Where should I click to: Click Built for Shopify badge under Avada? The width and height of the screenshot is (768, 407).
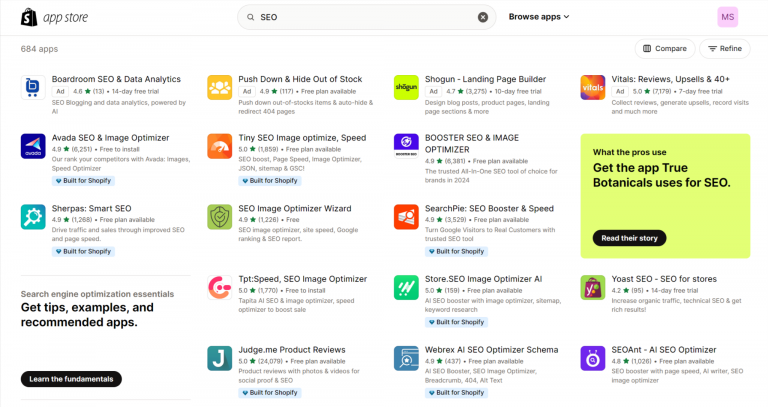click(83, 181)
